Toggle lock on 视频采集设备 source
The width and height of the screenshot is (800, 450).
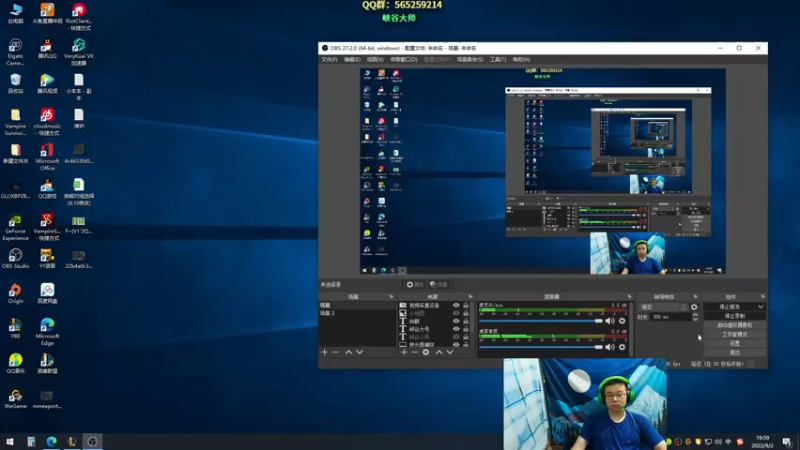pos(466,305)
